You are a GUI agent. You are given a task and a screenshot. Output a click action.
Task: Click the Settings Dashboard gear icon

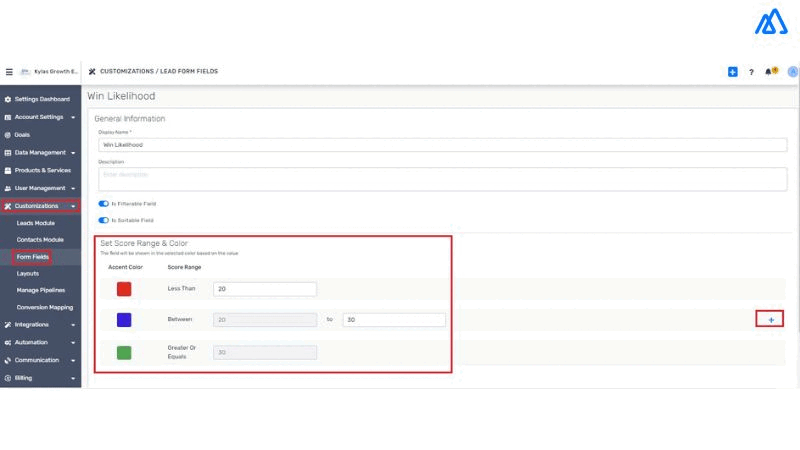pos(8,99)
